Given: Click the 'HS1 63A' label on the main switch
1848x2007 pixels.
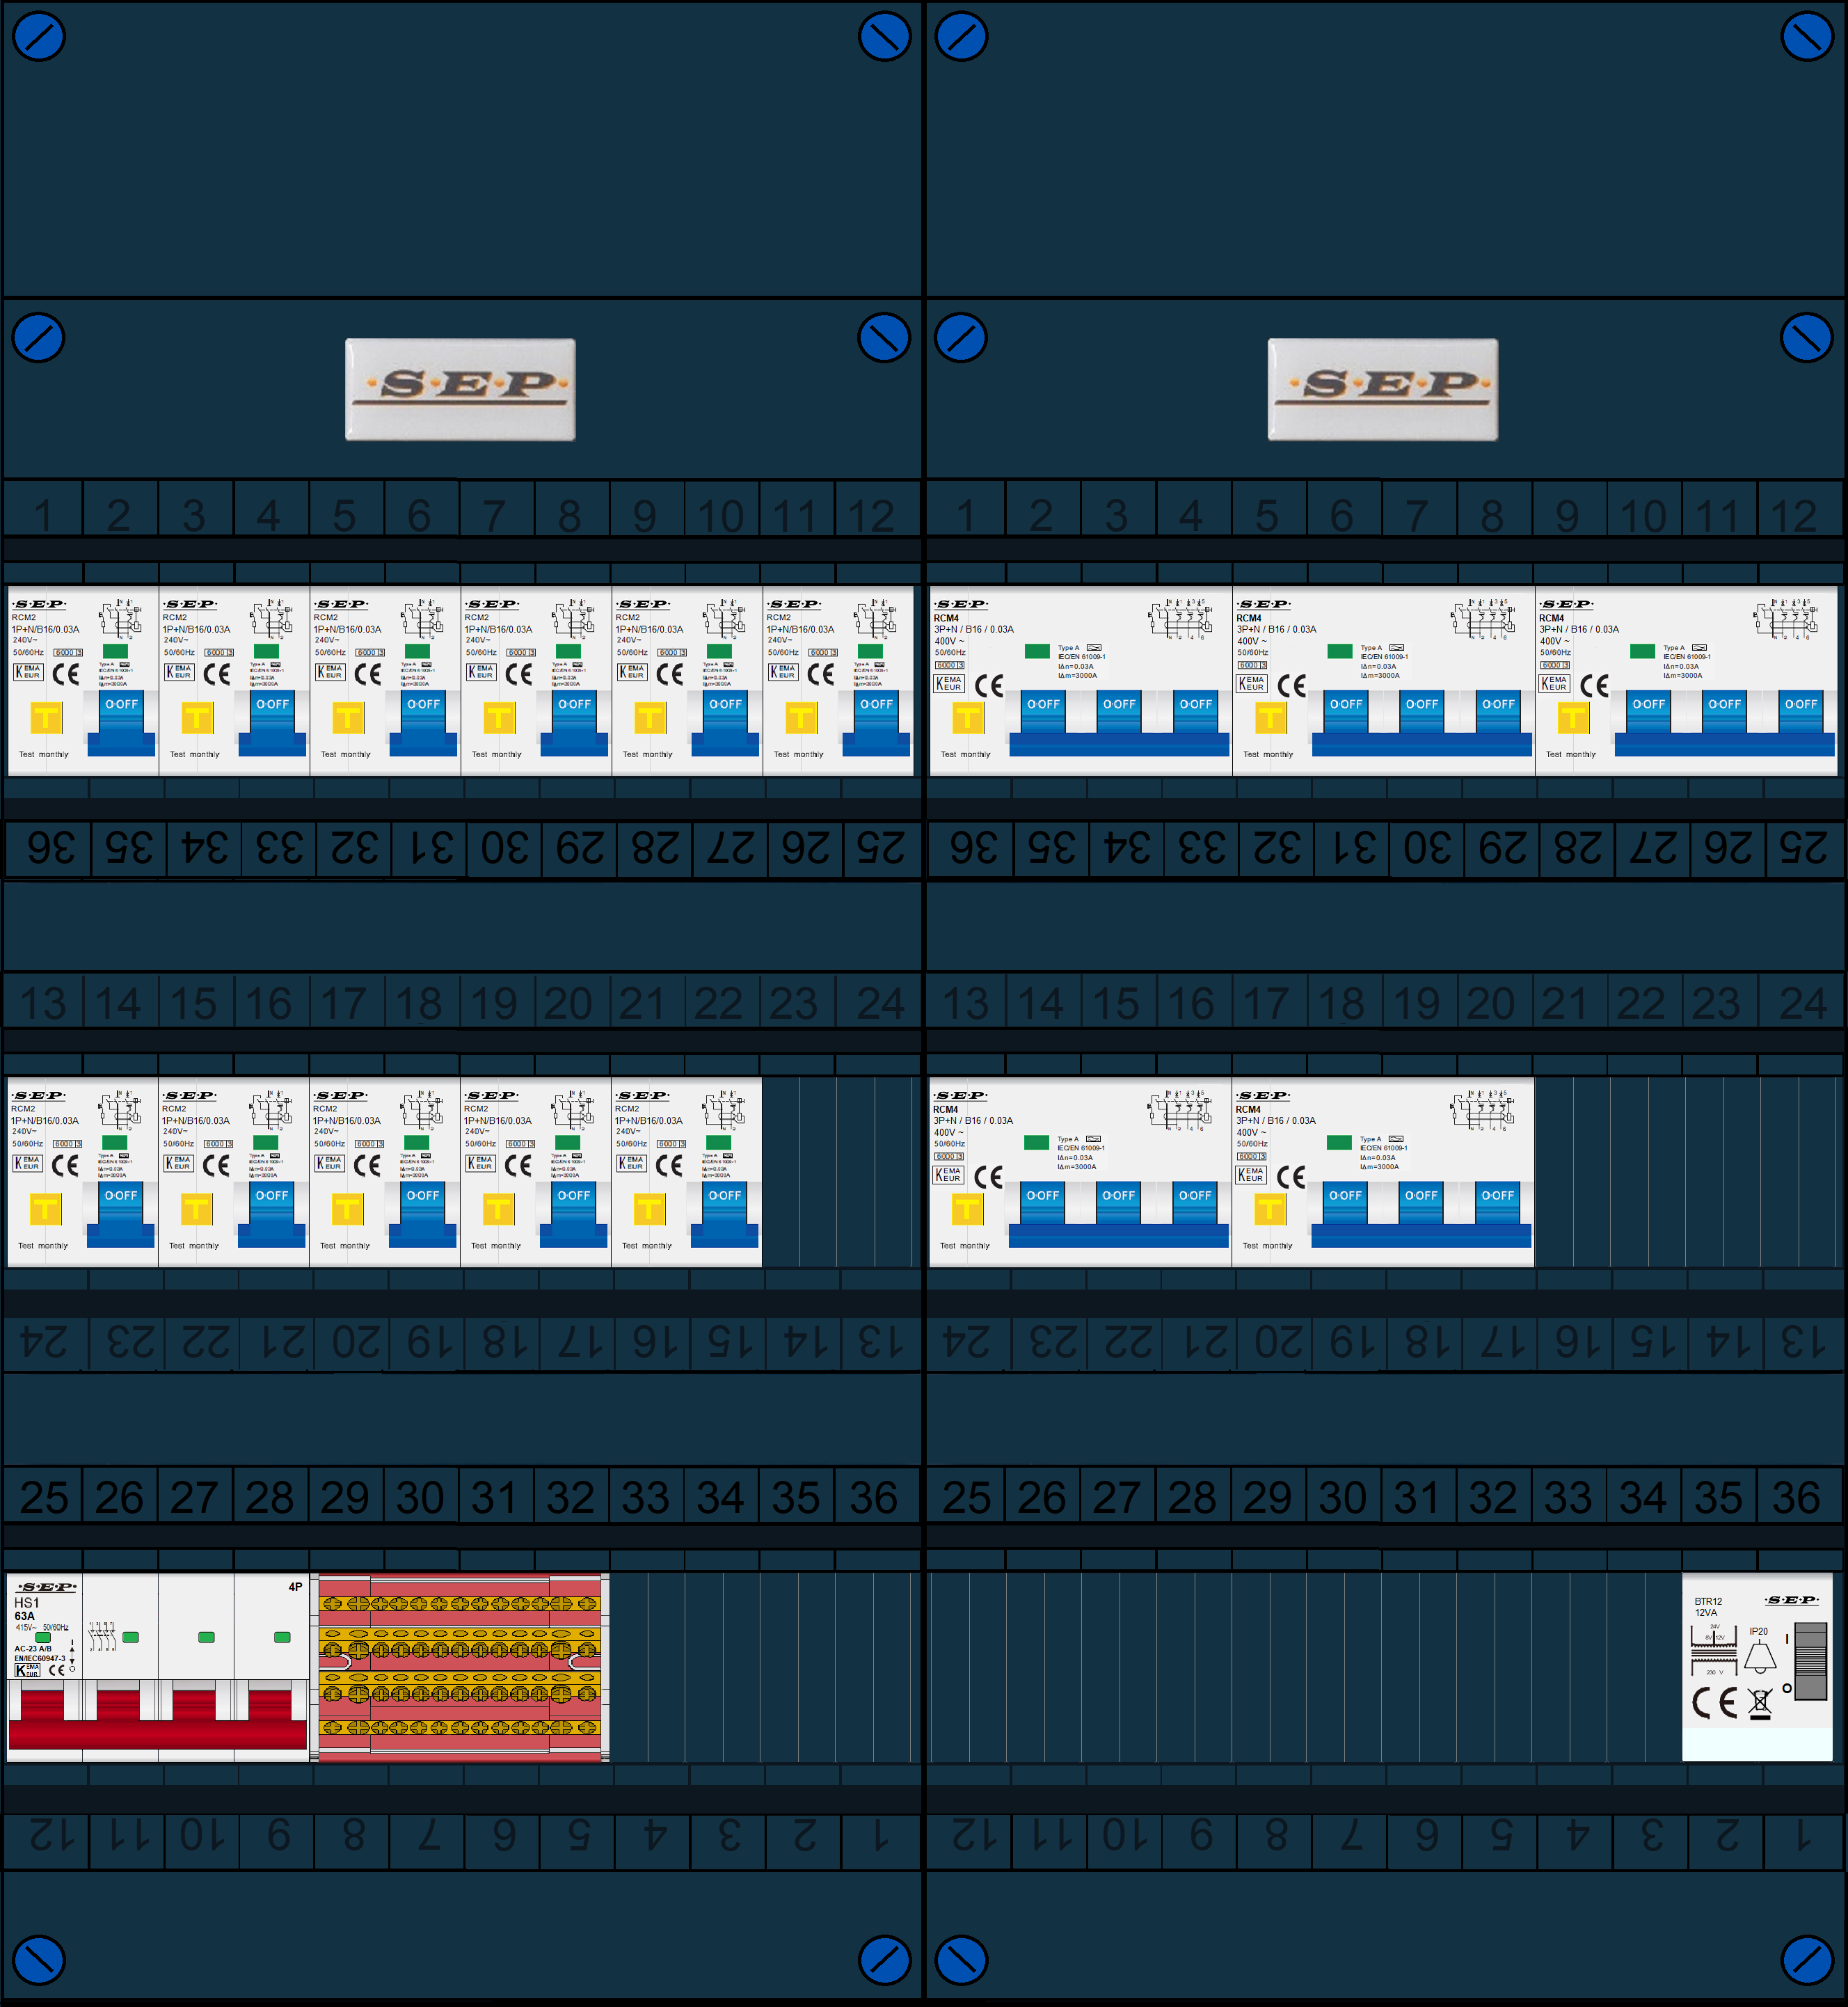Looking at the screenshot, I should (x=26, y=1609).
